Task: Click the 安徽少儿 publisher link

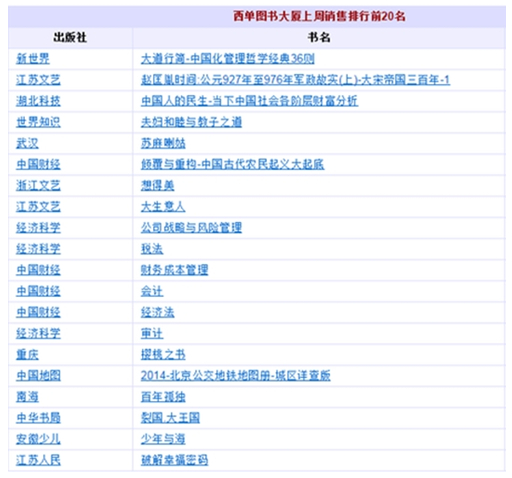Action: tap(38, 439)
